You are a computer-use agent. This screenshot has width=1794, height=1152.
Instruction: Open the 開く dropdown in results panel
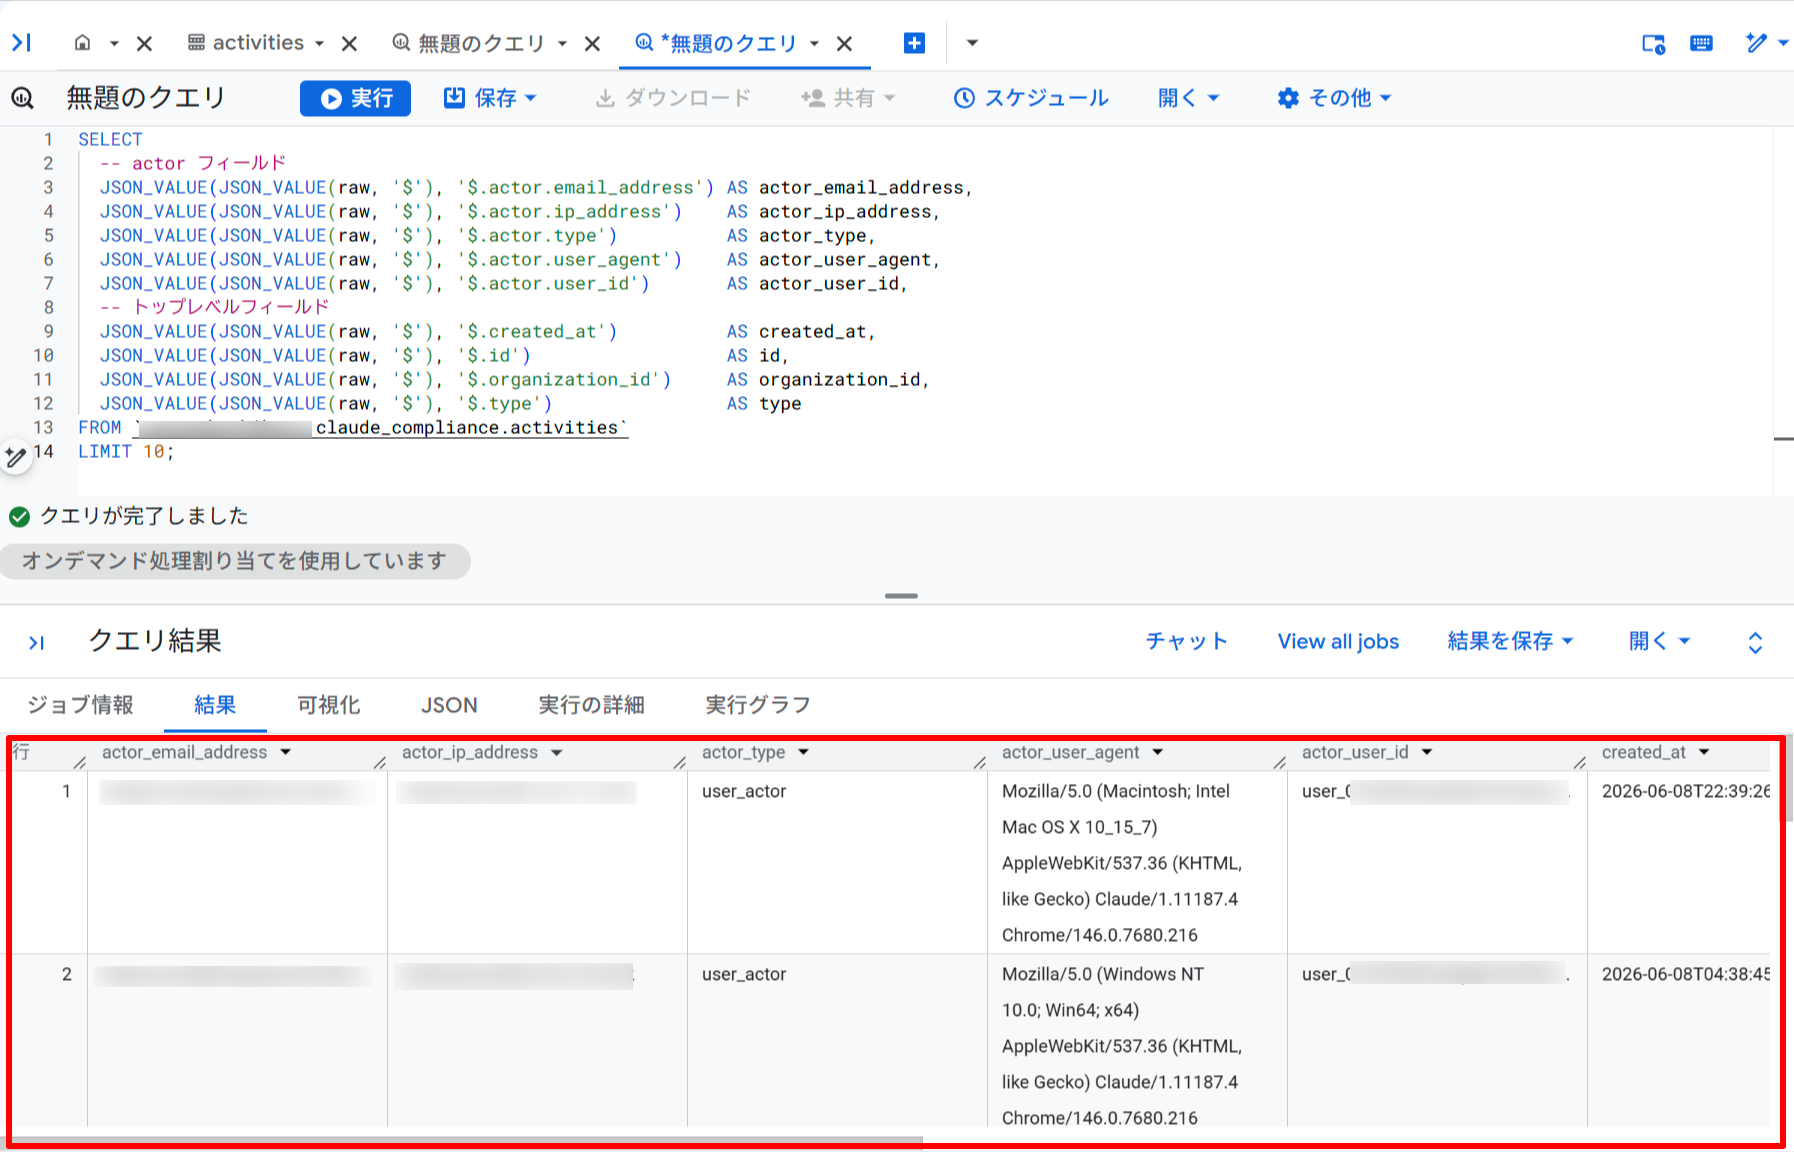[1659, 642]
